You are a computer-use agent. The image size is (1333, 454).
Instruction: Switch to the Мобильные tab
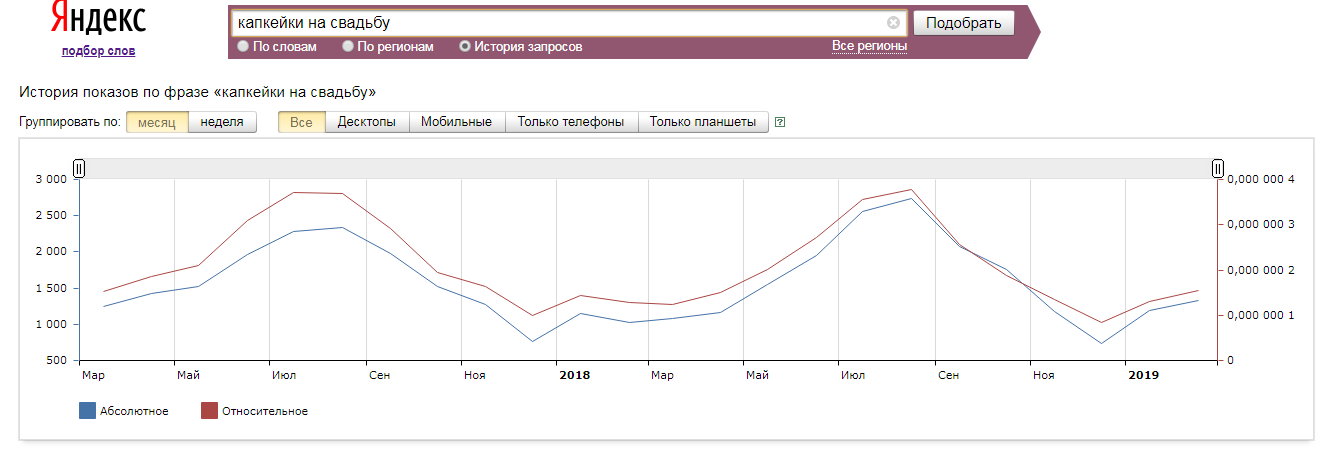[x=456, y=122]
